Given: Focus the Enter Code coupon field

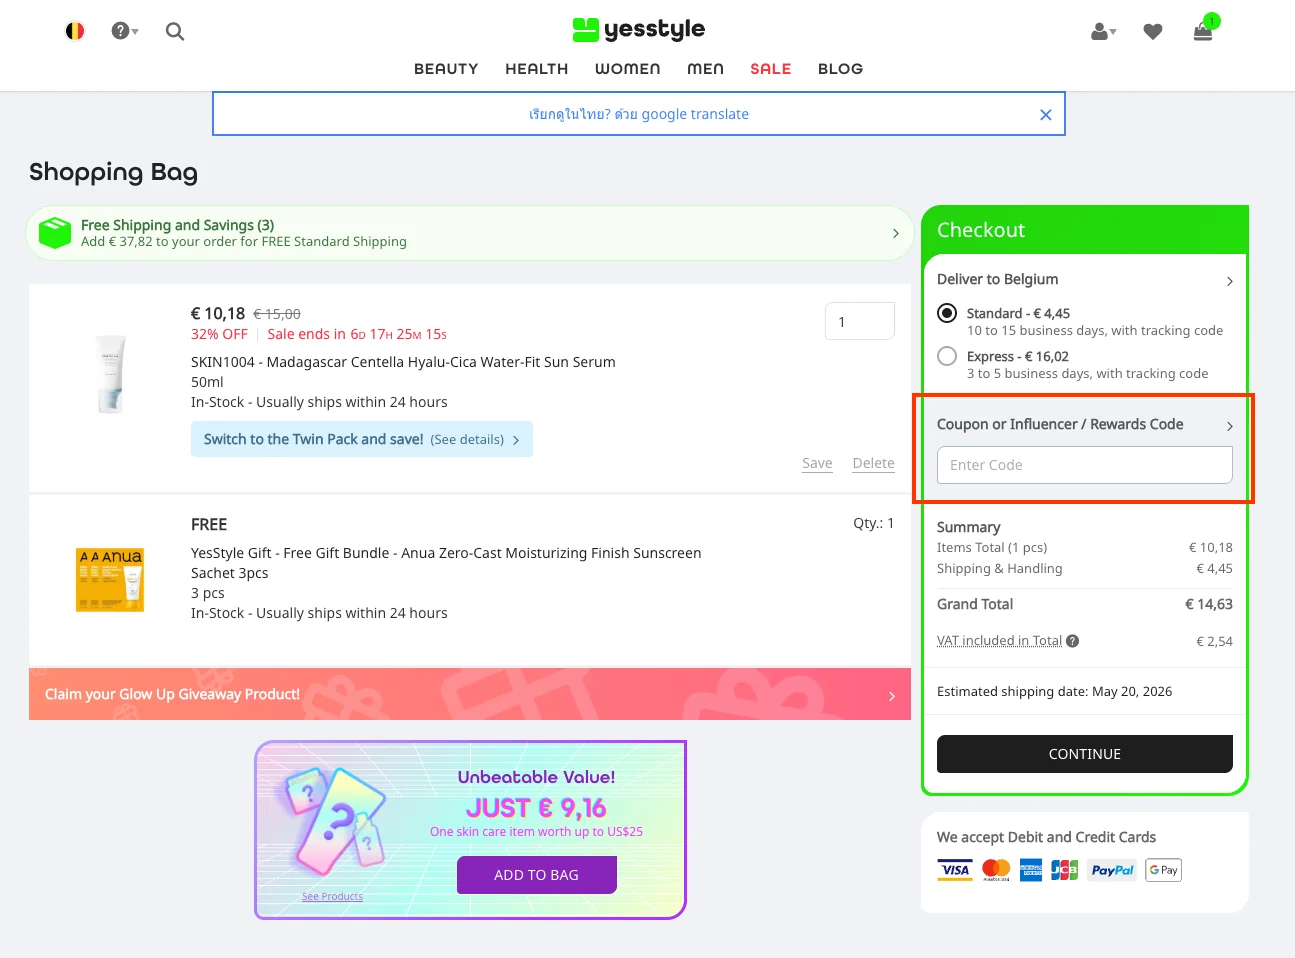Looking at the screenshot, I should pyautogui.click(x=1085, y=465).
